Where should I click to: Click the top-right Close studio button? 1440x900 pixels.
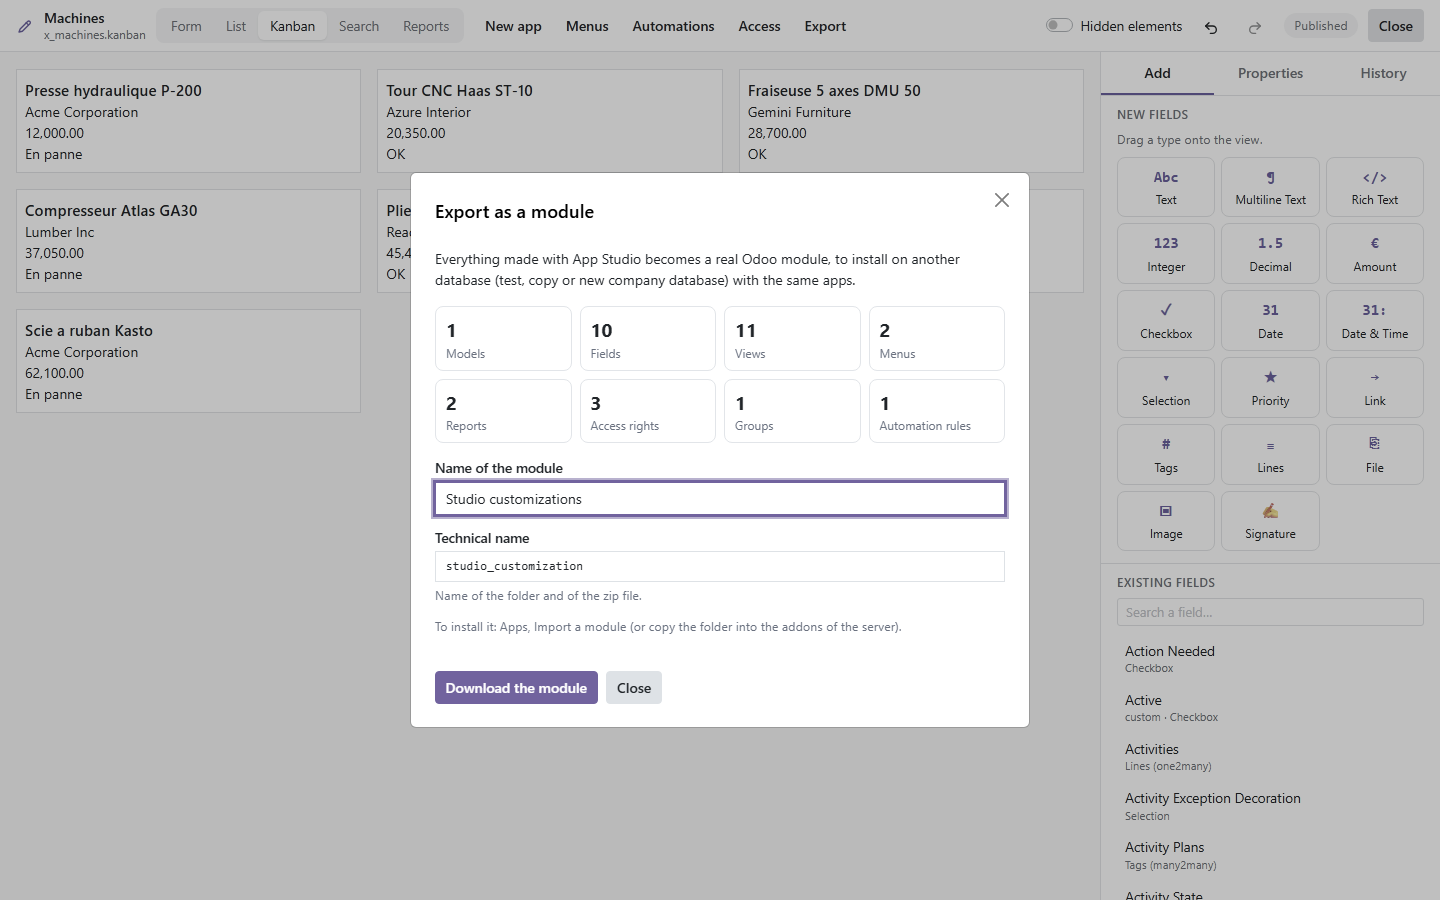click(x=1395, y=26)
